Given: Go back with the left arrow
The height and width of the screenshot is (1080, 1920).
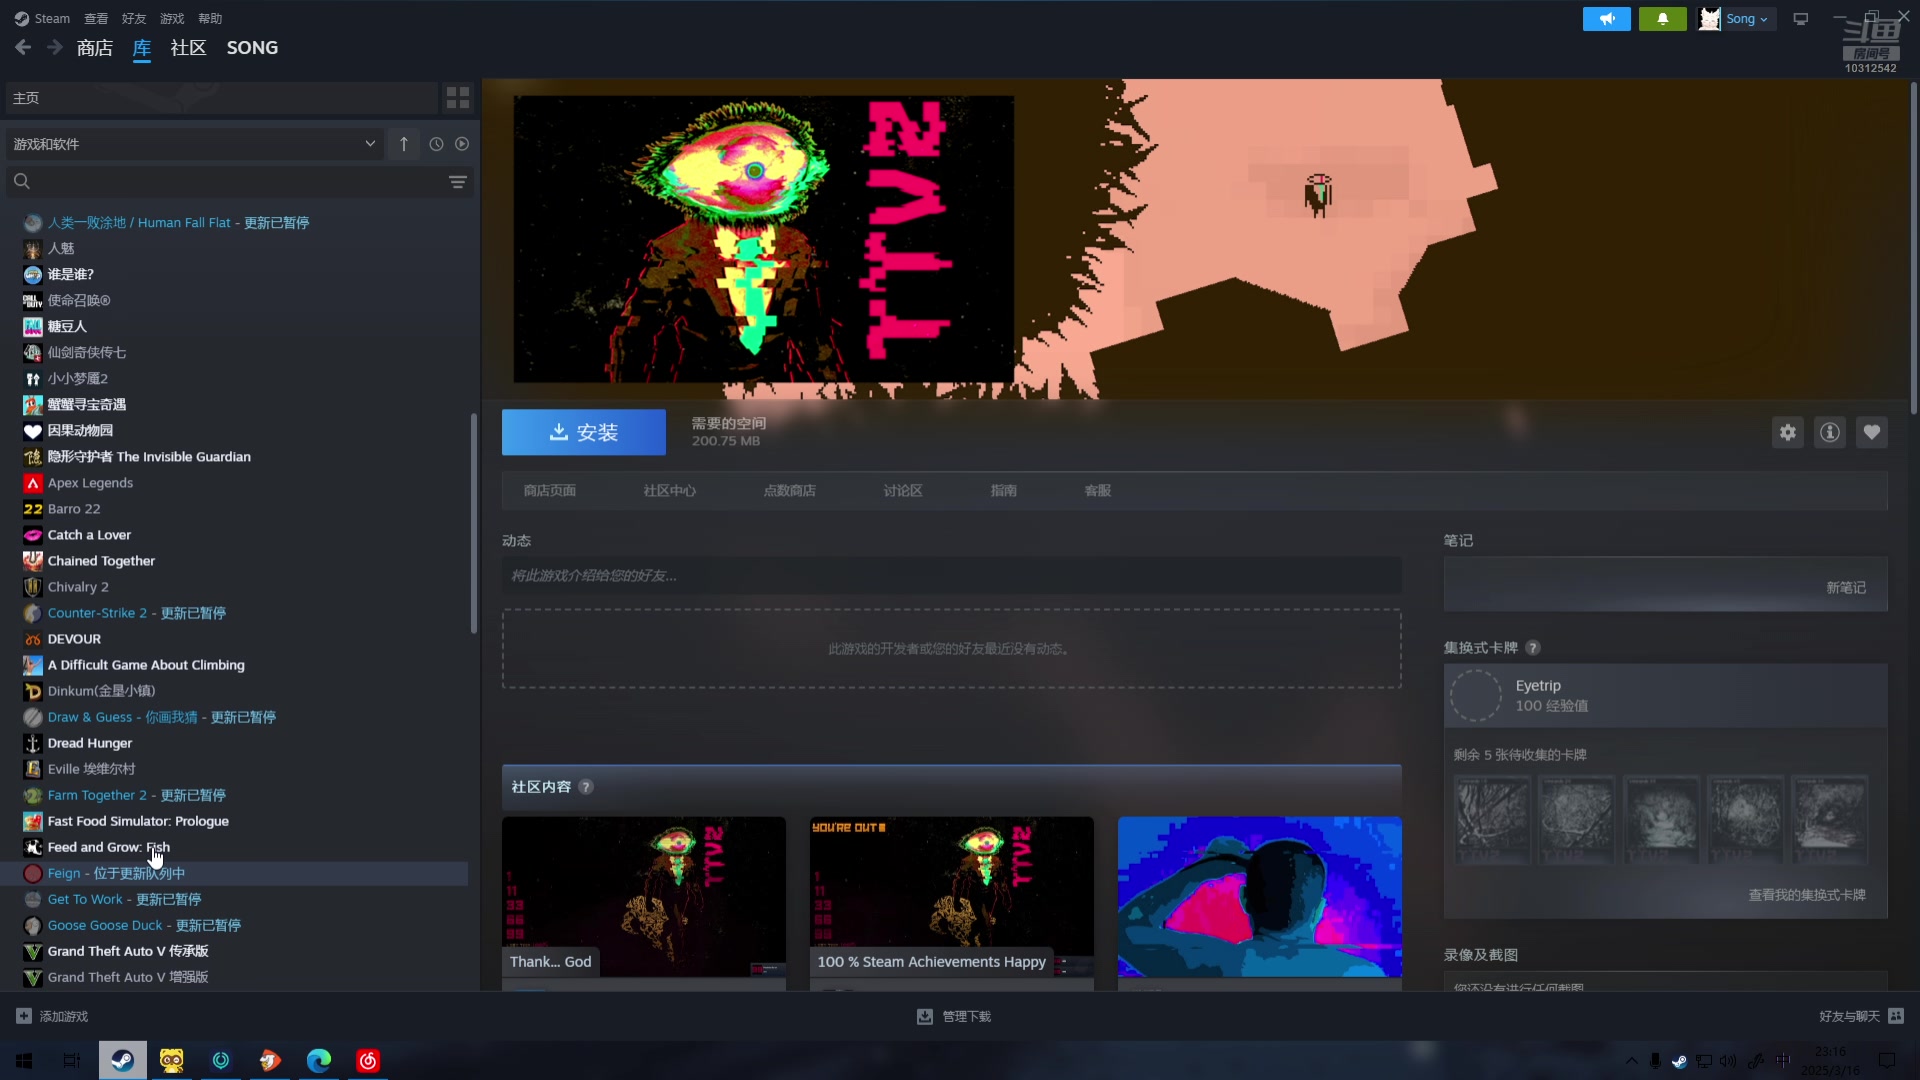Looking at the screenshot, I should tap(23, 47).
